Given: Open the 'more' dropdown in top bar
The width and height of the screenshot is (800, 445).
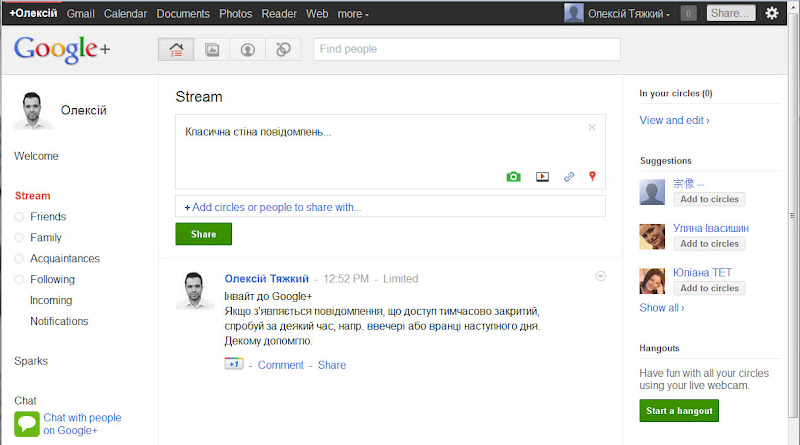Looking at the screenshot, I should pyautogui.click(x=353, y=14).
